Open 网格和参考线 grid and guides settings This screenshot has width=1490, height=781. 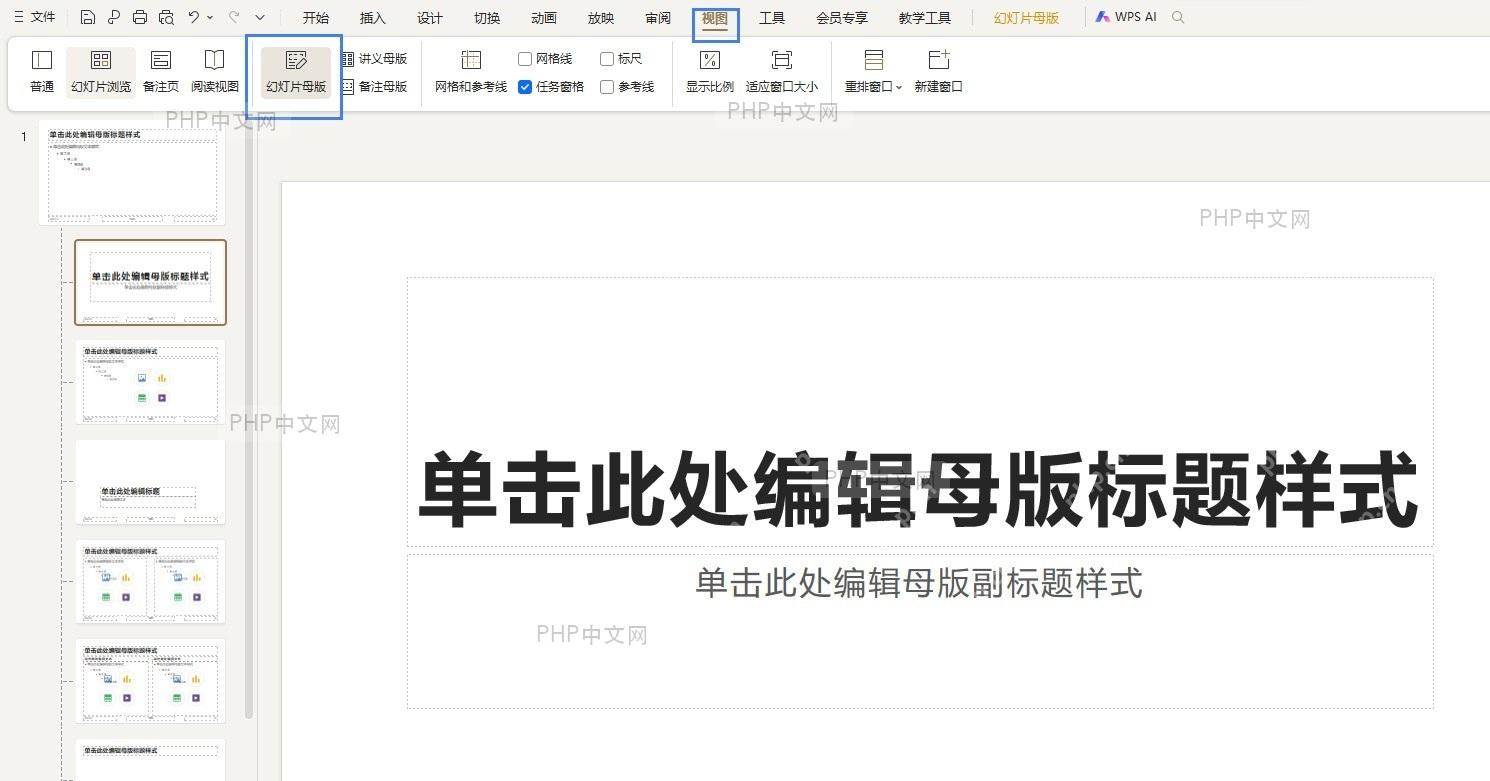coord(471,72)
